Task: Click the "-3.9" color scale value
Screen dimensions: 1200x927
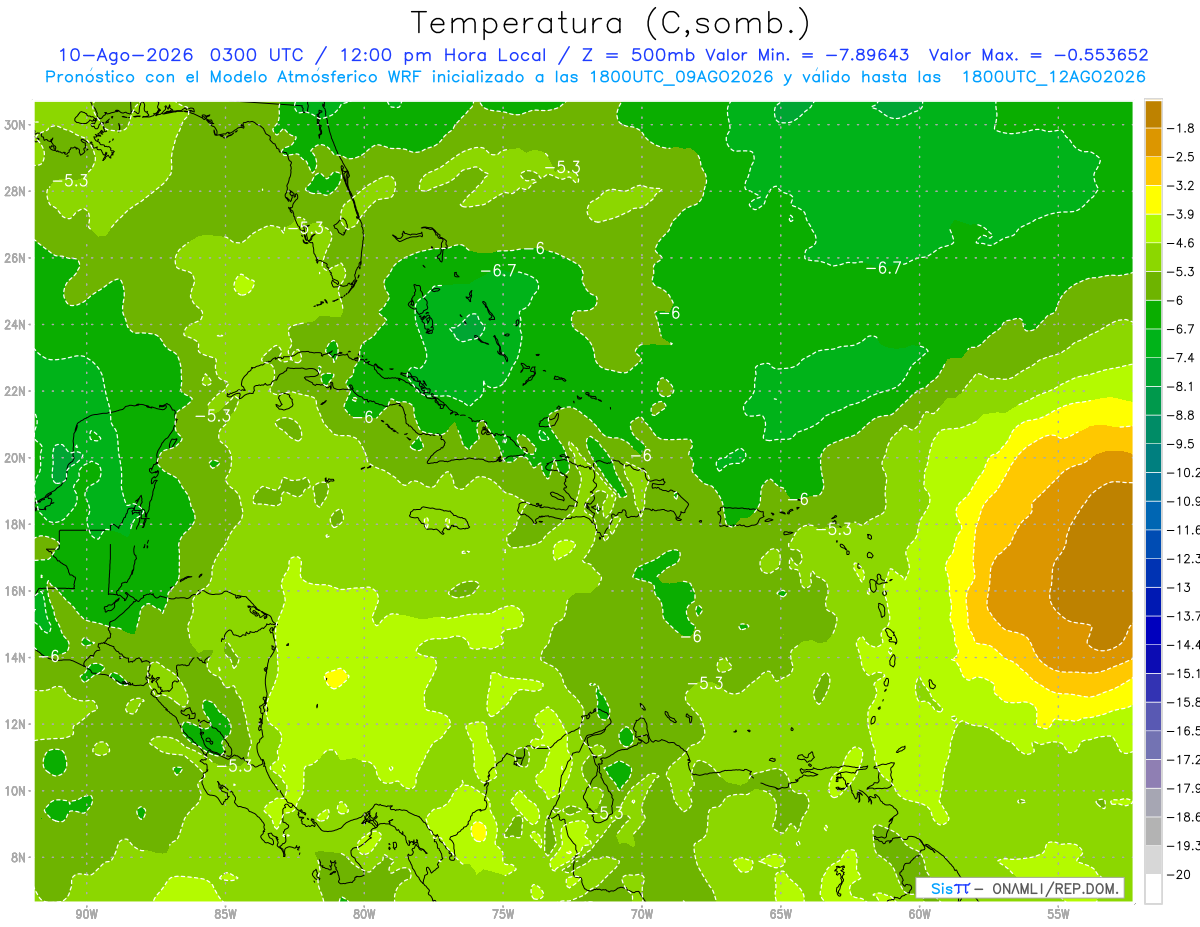Action: pos(1182,214)
